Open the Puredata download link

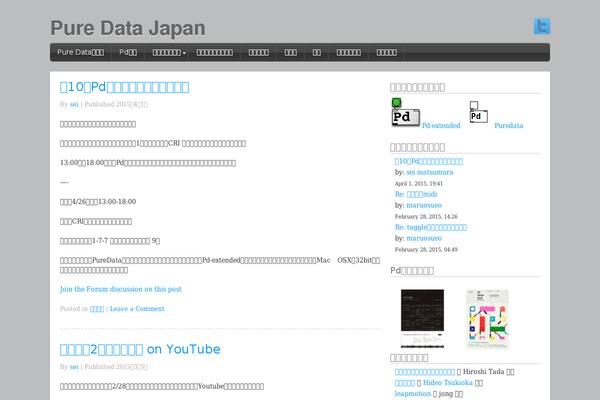pos(509,126)
